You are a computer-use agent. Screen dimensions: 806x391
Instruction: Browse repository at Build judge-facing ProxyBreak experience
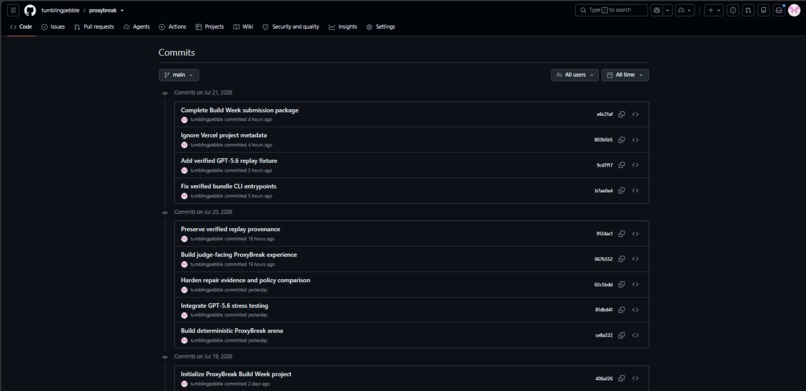coord(636,259)
